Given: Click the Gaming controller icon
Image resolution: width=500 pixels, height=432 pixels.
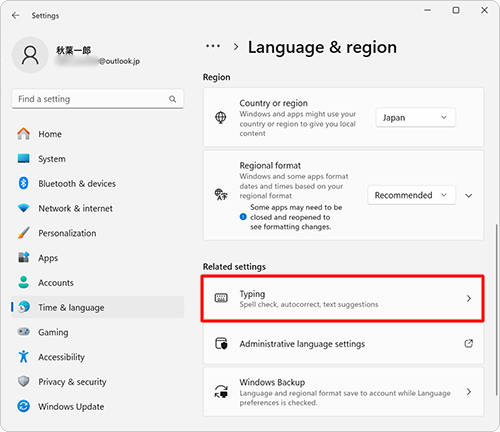Looking at the screenshot, I should tap(23, 332).
